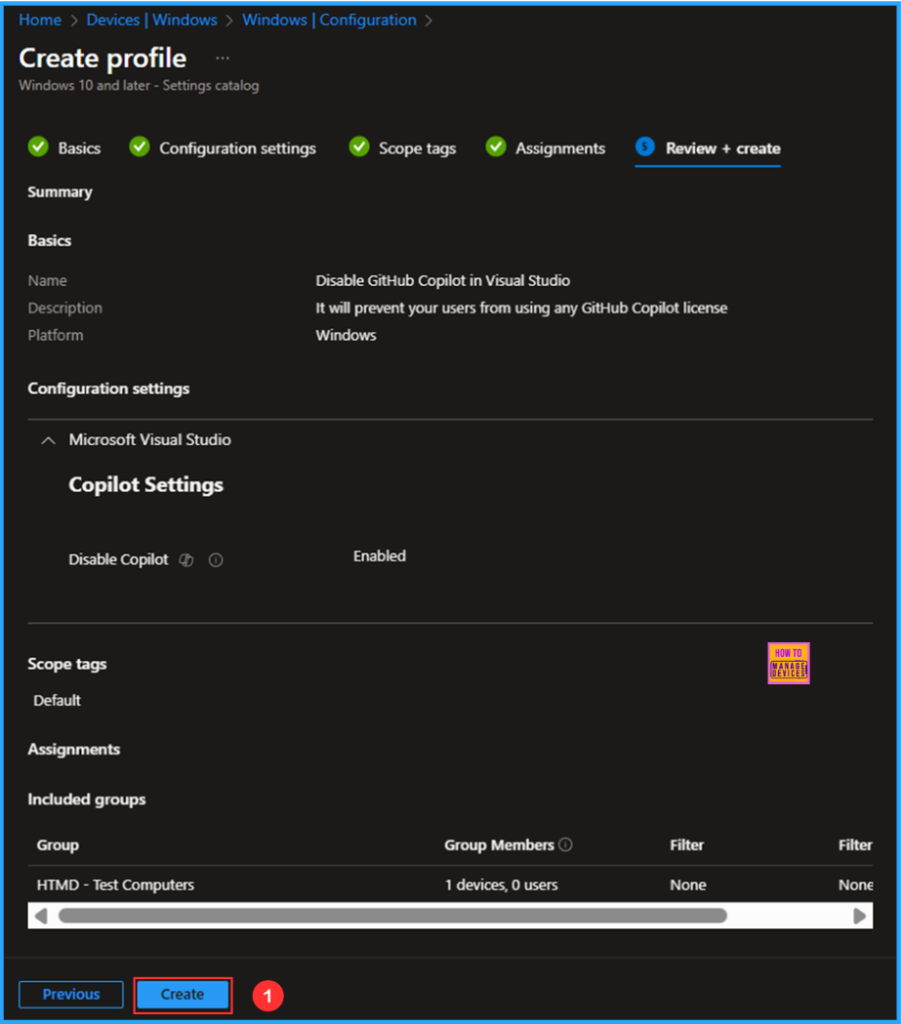The image size is (901, 1024).
Task: Open the ellipsis menu beside Create profile
Action: click(223, 58)
